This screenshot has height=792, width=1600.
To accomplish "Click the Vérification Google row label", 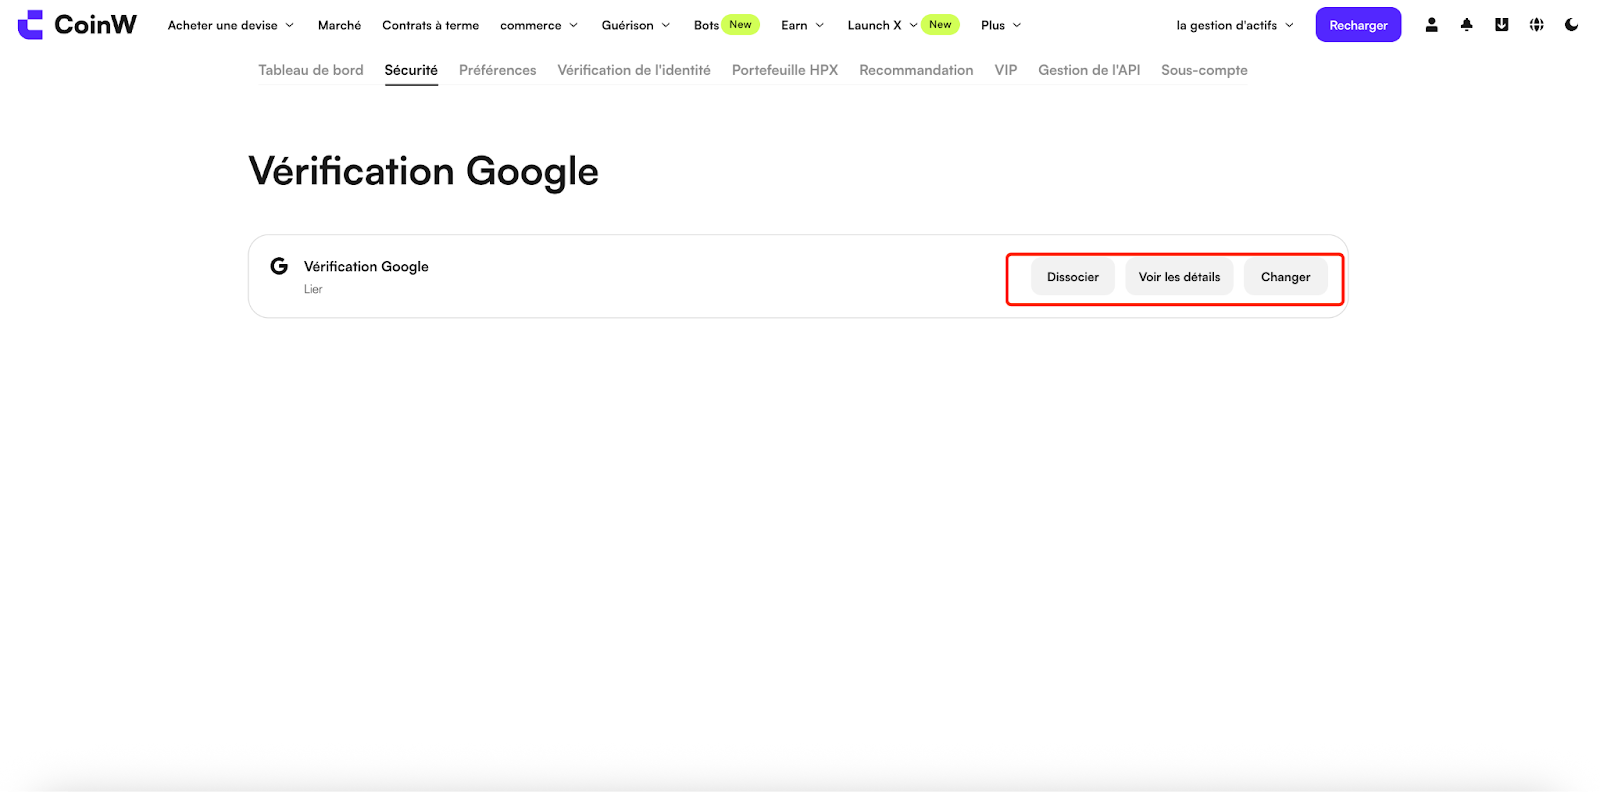I will click(x=366, y=266).
